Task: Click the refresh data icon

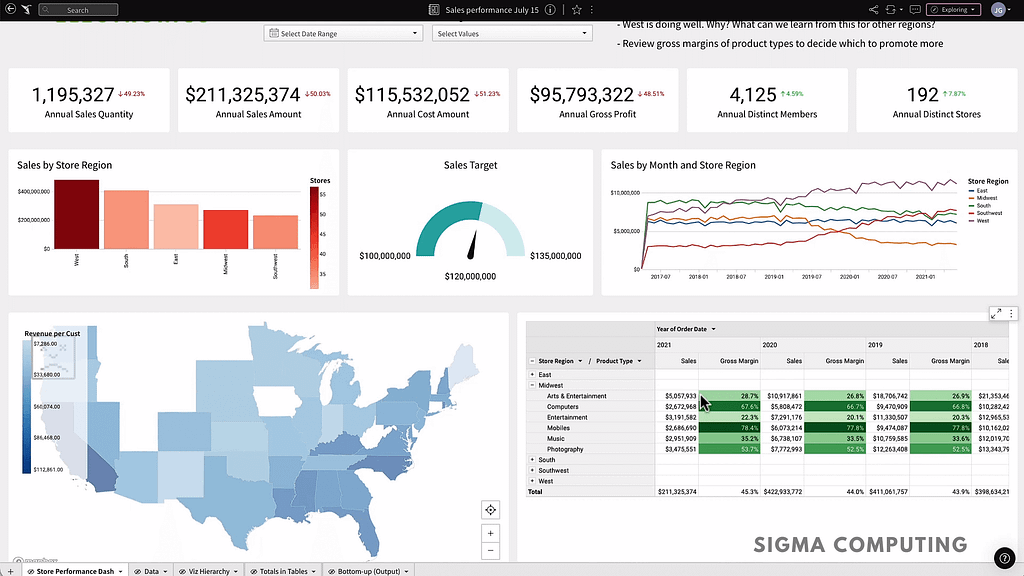Action: click(x=890, y=10)
